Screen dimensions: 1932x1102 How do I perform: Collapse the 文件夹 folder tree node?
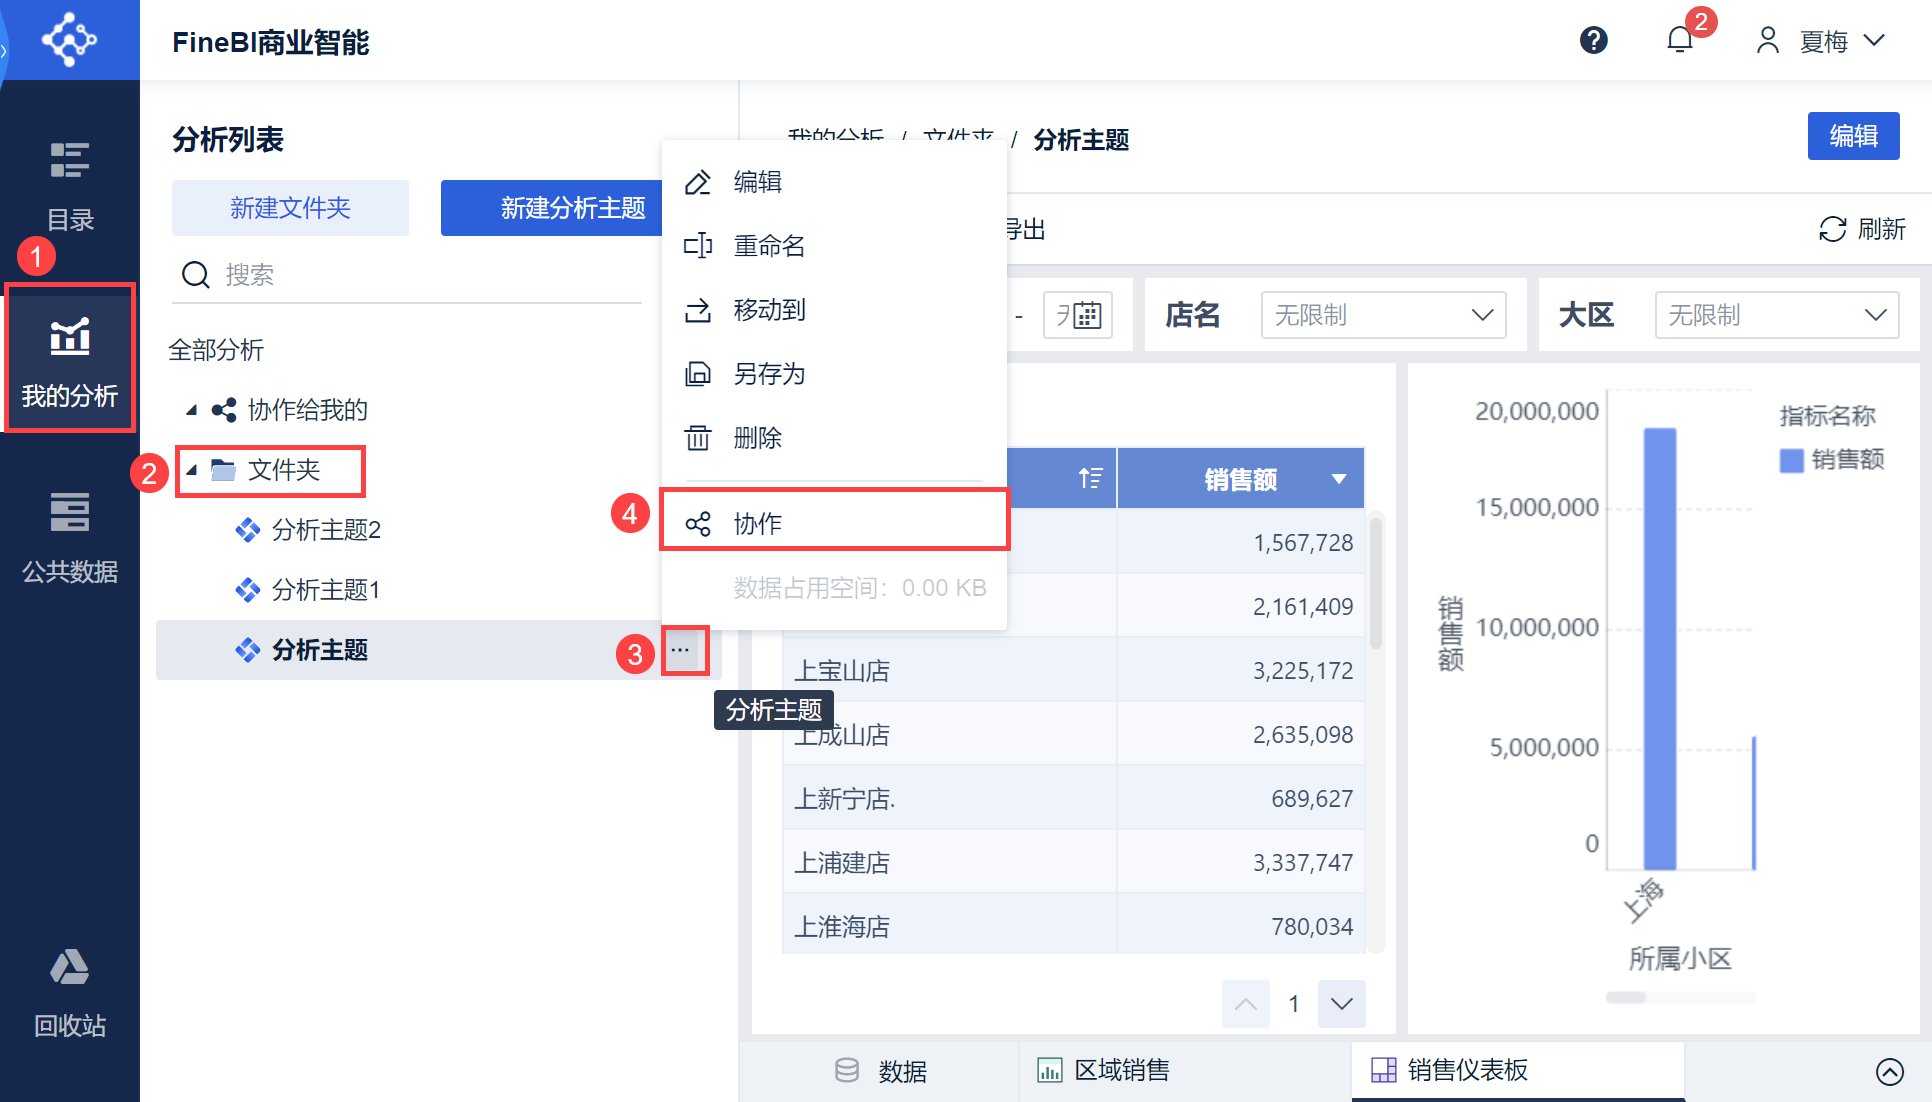[x=192, y=470]
